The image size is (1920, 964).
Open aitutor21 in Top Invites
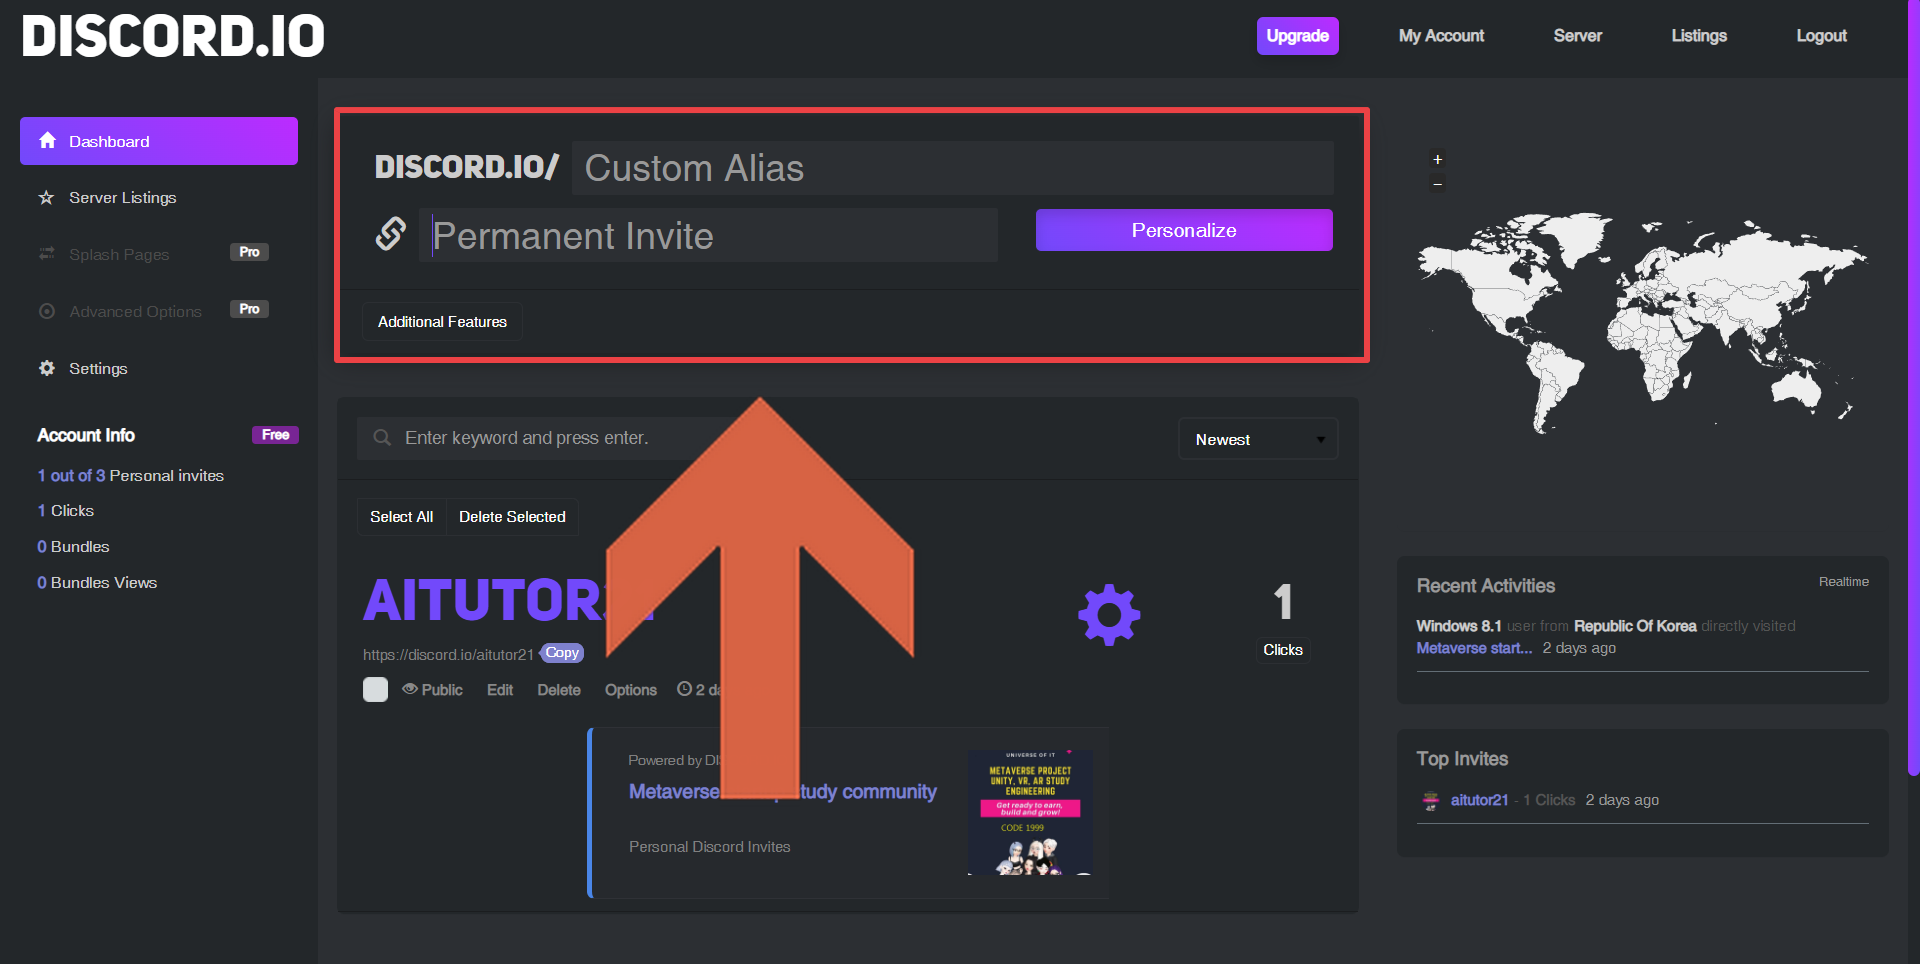[x=1479, y=800]
